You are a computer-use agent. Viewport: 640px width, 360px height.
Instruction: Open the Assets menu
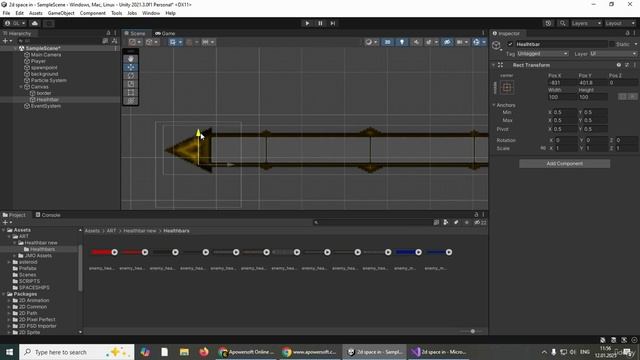point(36,13)
